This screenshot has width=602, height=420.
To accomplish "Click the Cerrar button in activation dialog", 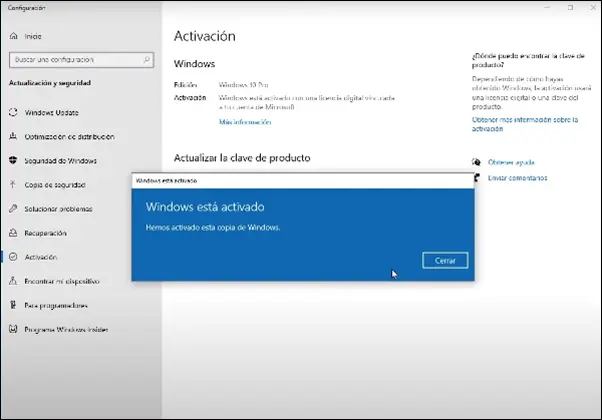I will point(445,261).
